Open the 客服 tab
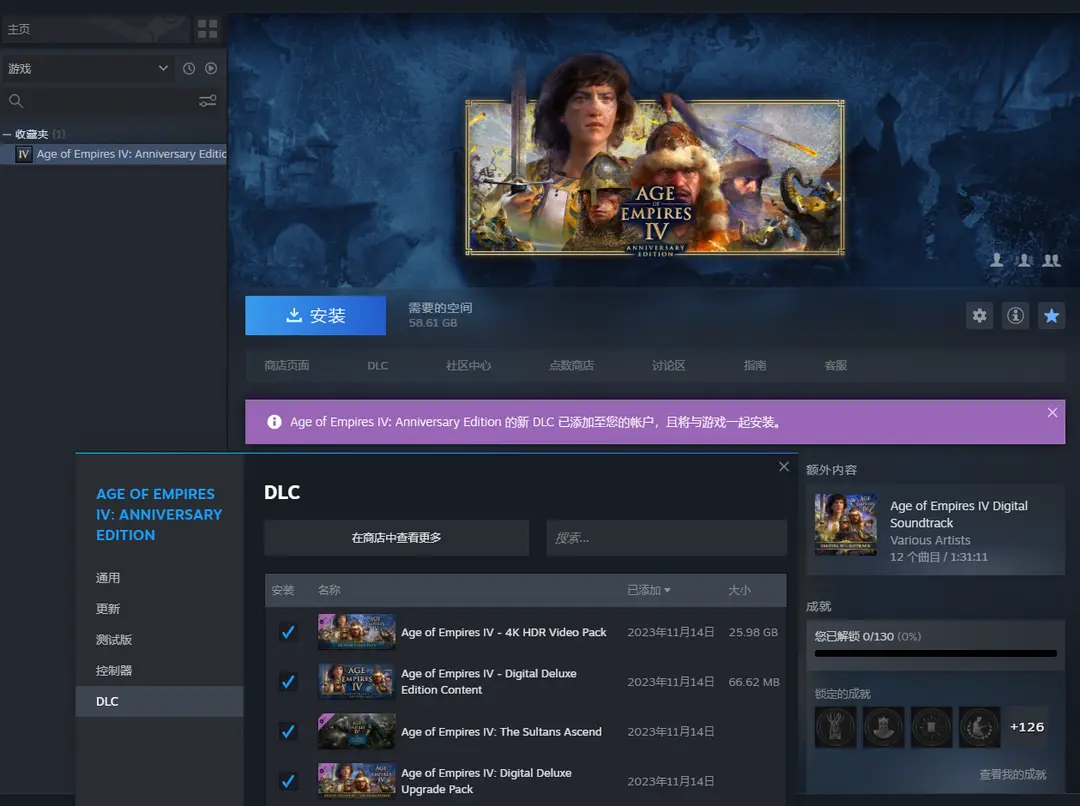Viewport: 1080px width, 806px height. click(x=835, y=365)
